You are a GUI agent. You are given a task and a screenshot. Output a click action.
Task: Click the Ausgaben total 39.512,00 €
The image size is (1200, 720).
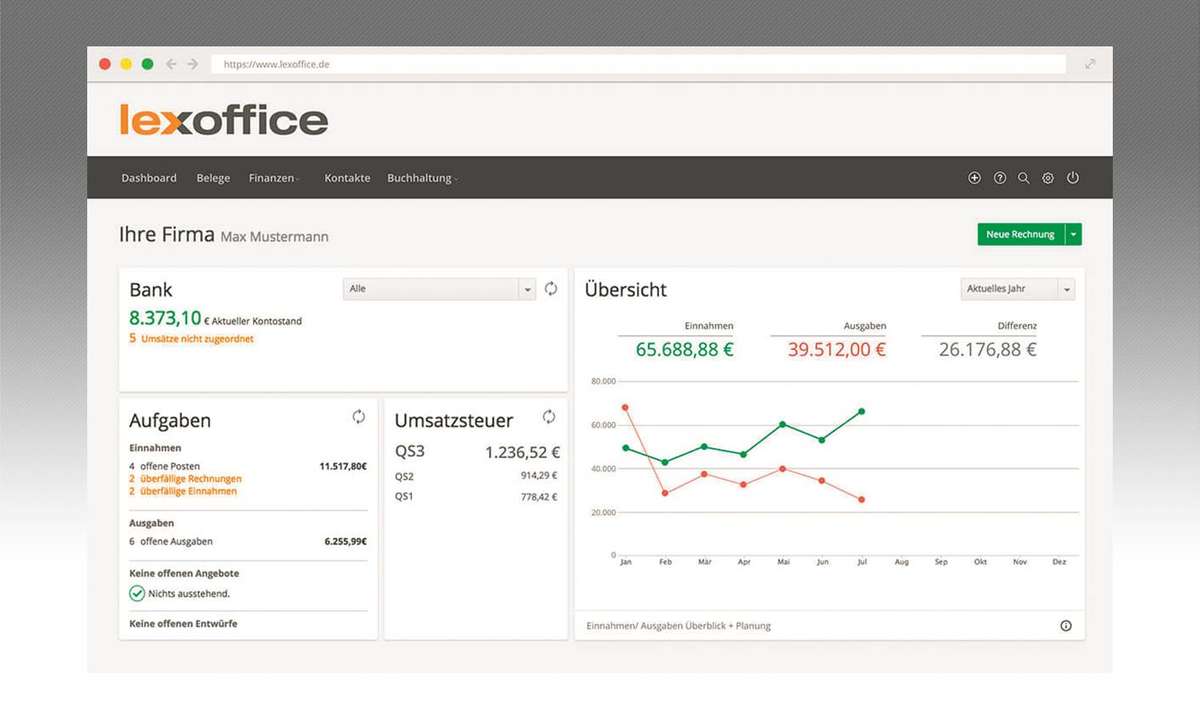(x=837, y=349)
